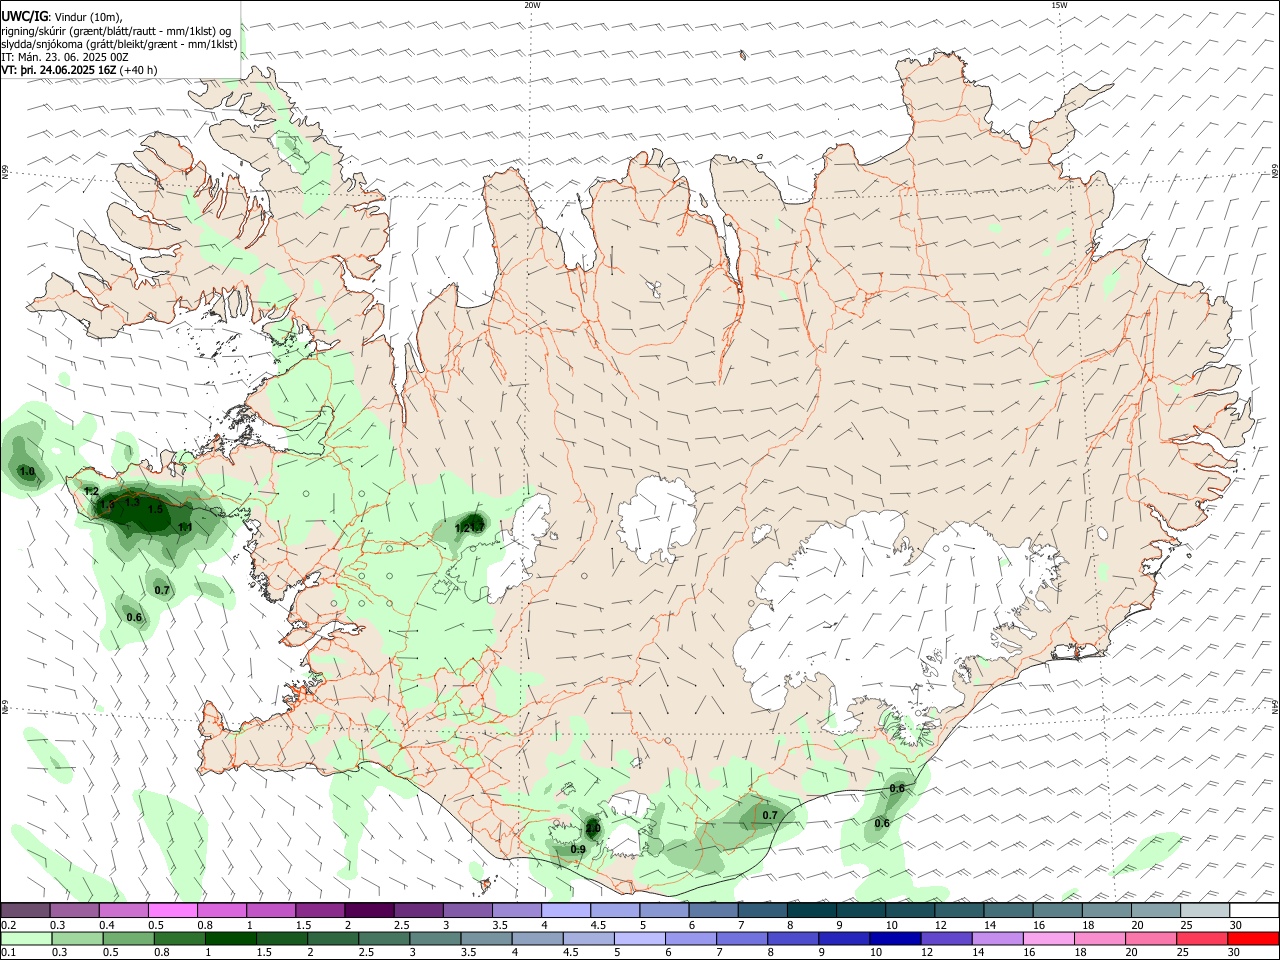Click the valid time 'VT: þri. 24.06.2025 16Z (+40 h)'

click(x=79, y=70)
